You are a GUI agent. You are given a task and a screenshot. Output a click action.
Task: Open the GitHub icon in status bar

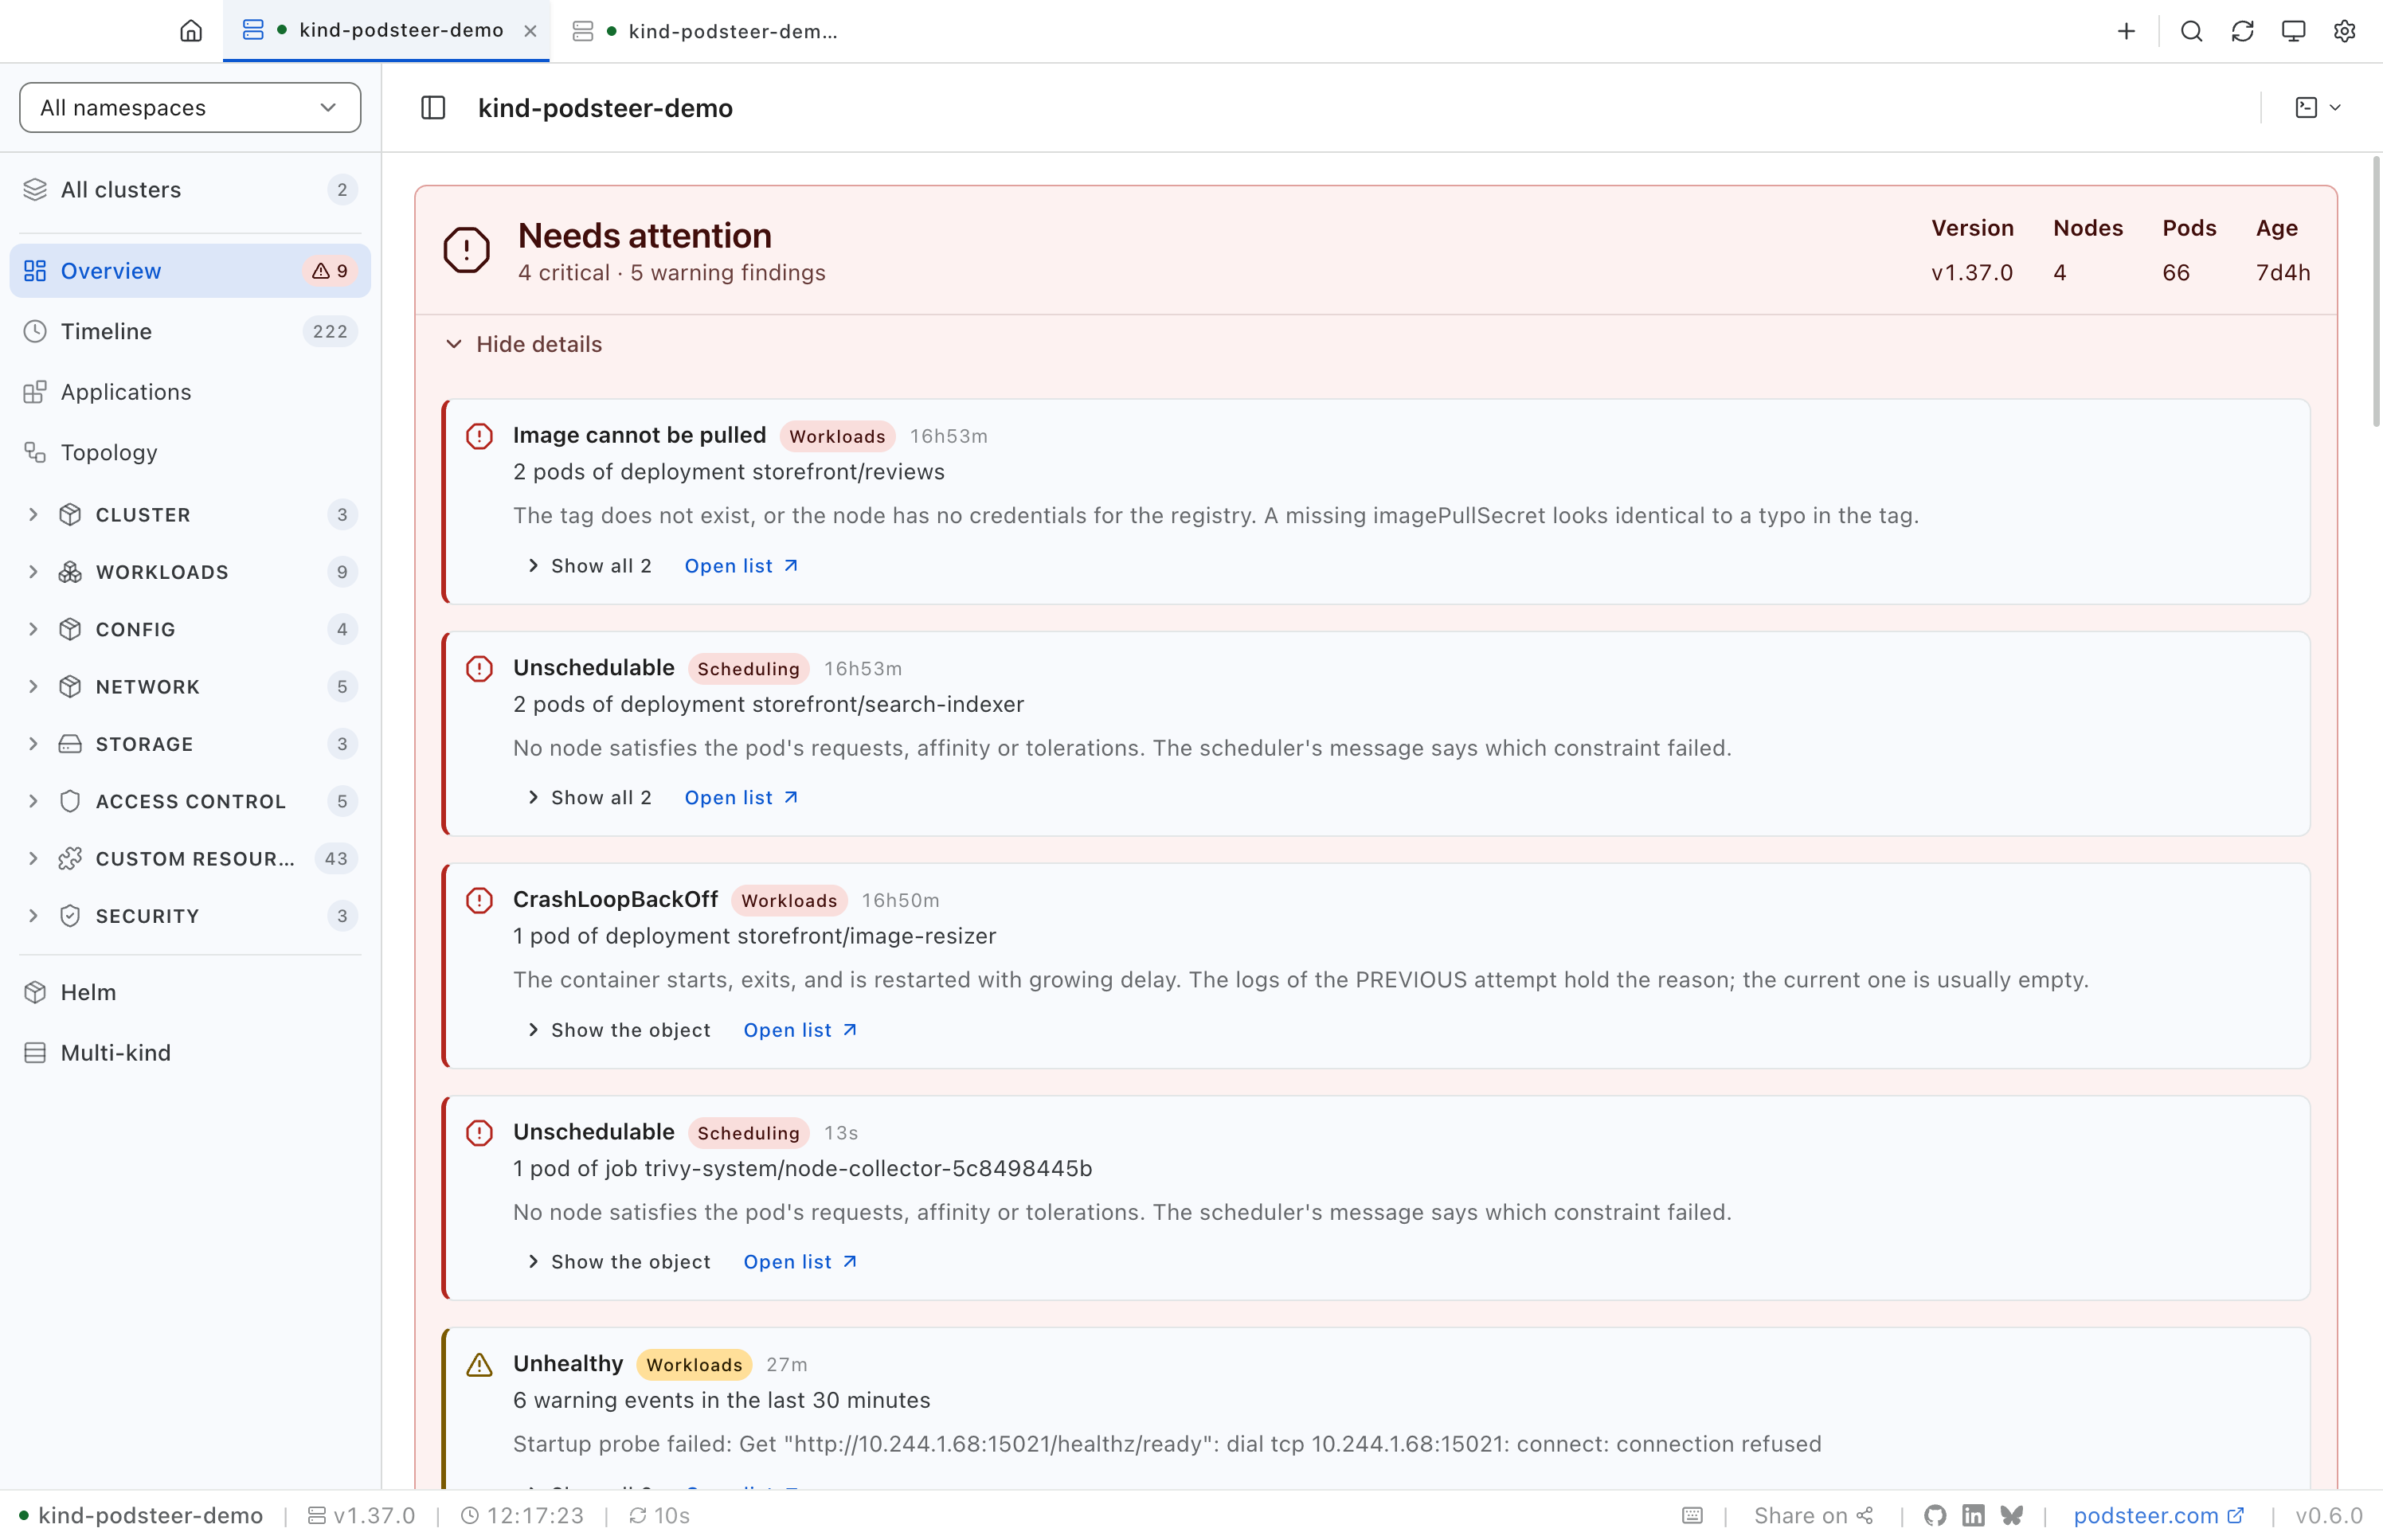coord(1935,1515)
